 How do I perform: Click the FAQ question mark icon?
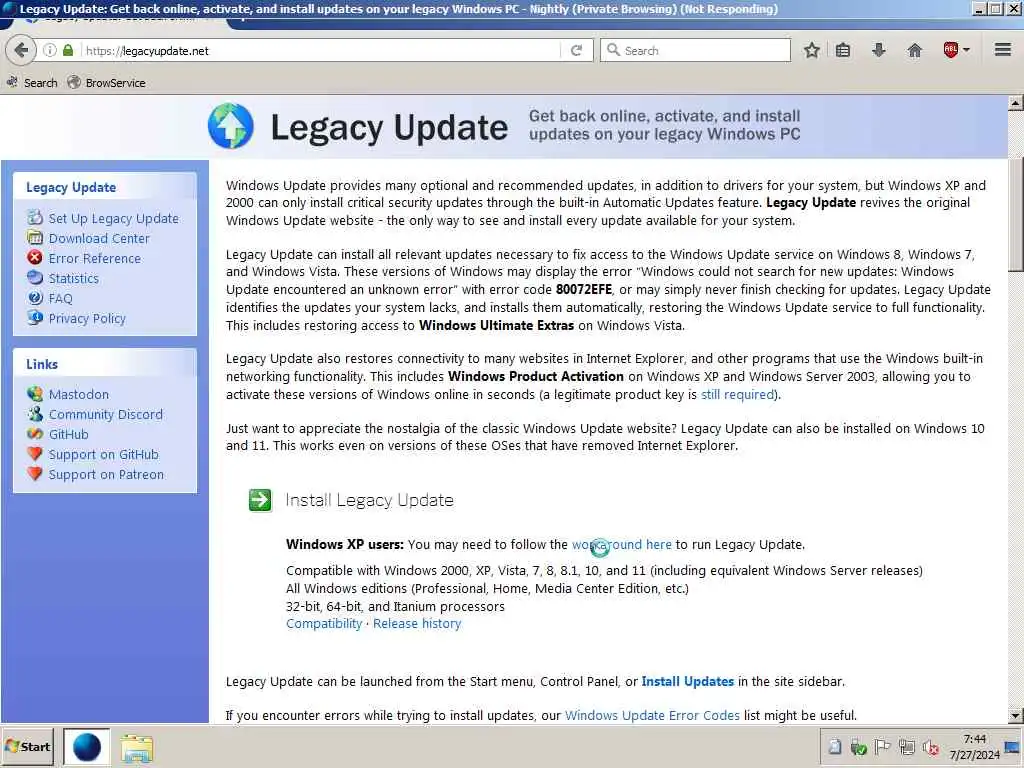click(35, 298)
